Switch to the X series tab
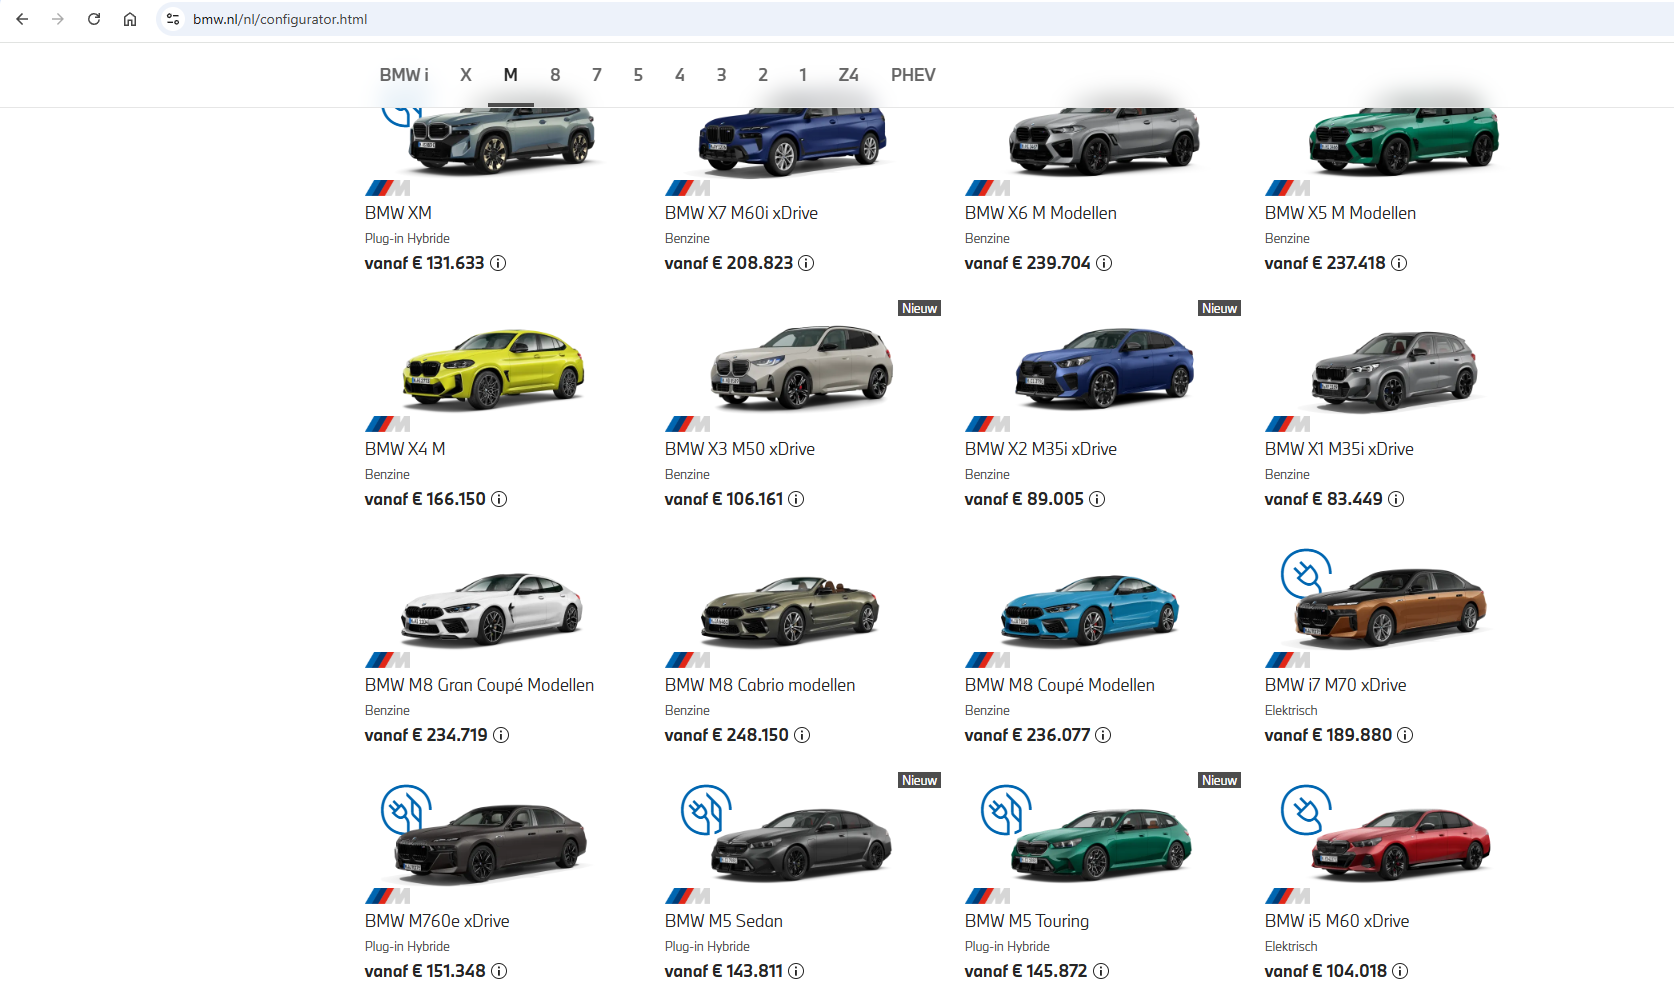This screenshot has width=1674, height=991. point(466,75)
